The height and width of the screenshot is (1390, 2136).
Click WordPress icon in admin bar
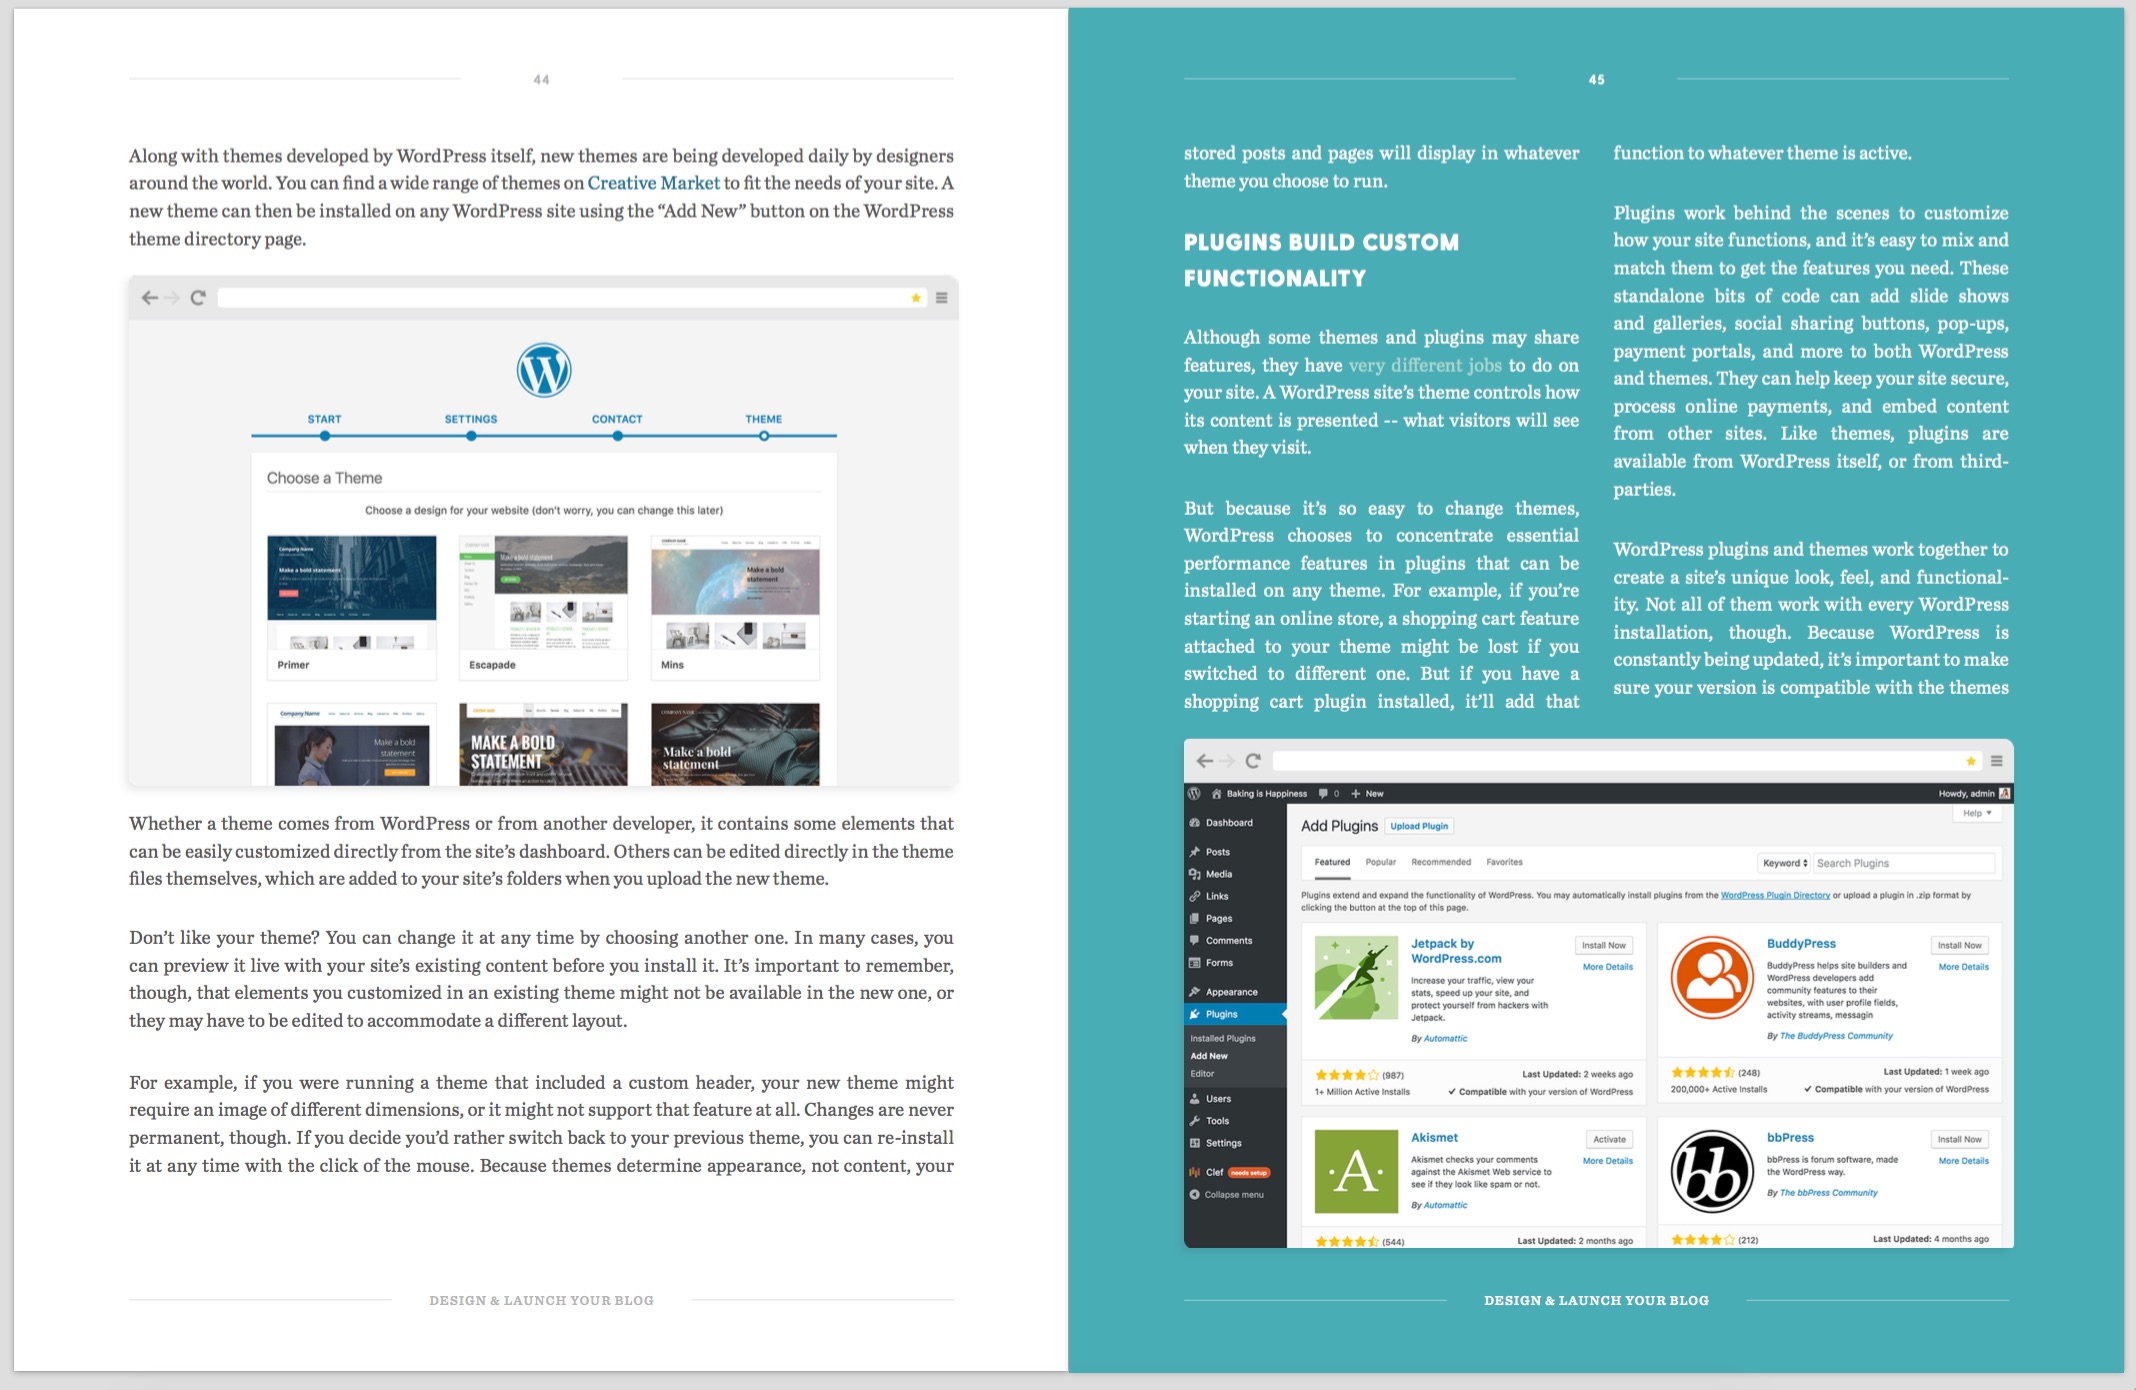(1194, 793)
